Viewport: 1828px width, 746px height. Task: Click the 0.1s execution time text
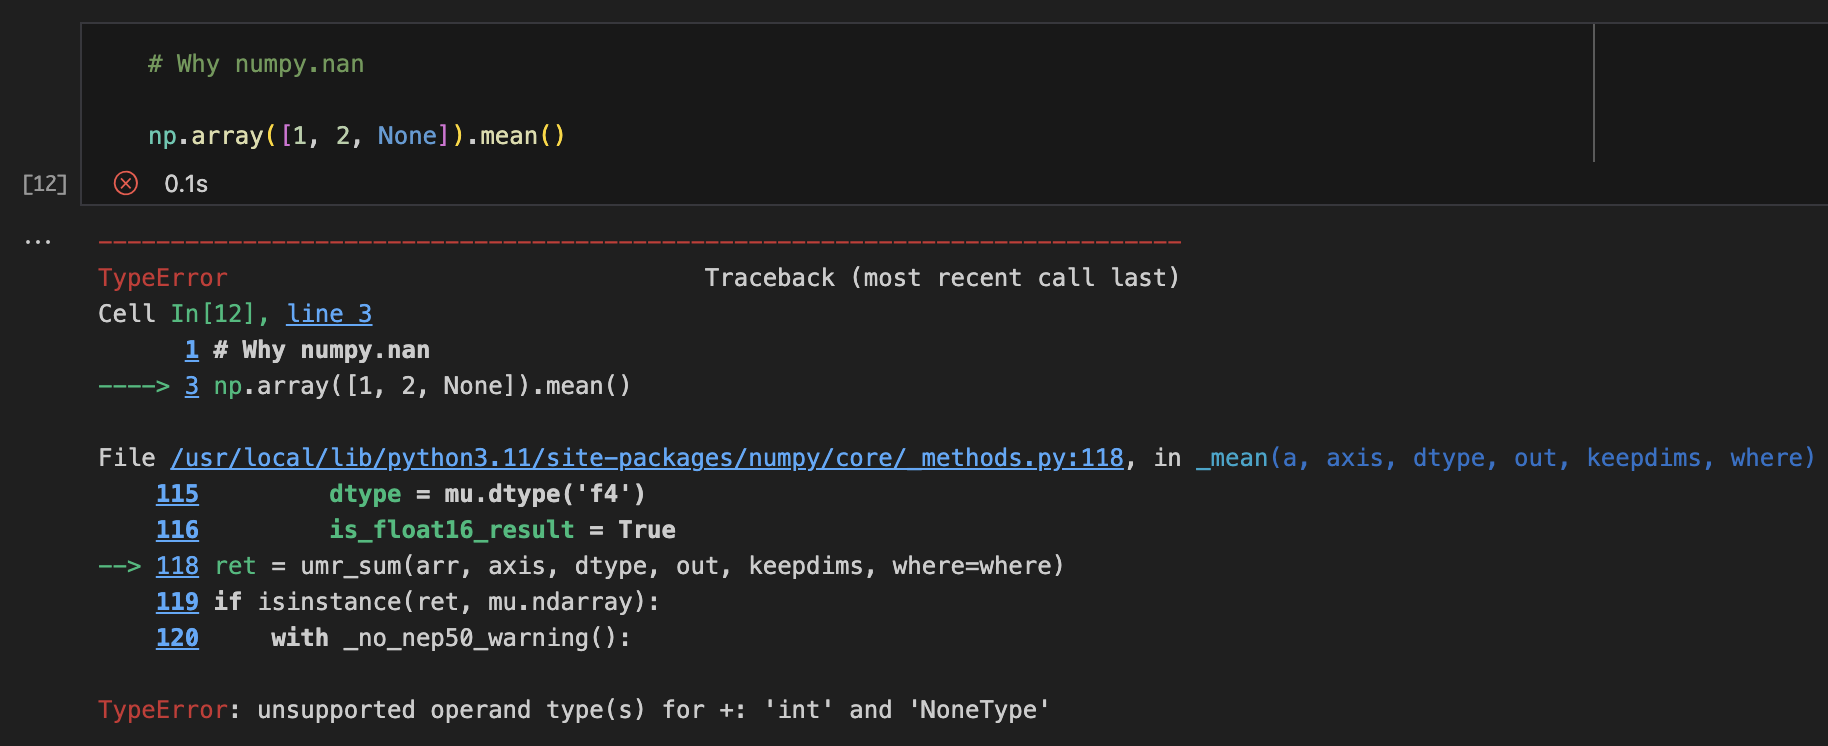pos(186,184)
